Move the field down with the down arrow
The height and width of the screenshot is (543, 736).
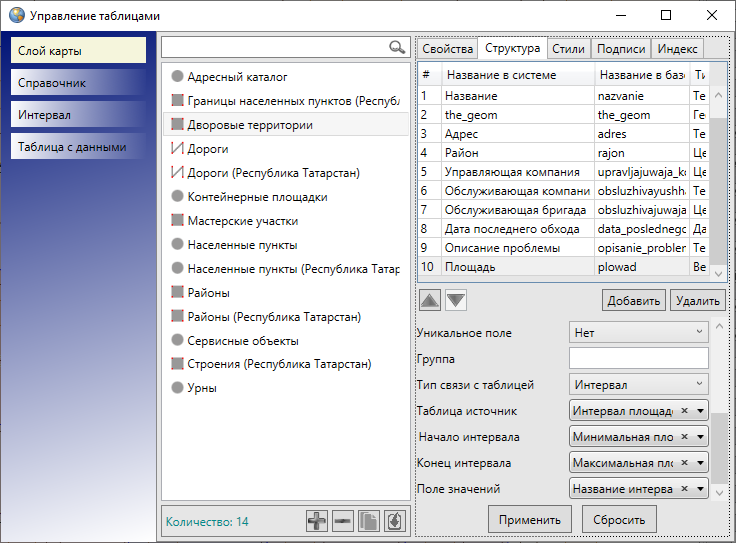click(x=455, y=300)
